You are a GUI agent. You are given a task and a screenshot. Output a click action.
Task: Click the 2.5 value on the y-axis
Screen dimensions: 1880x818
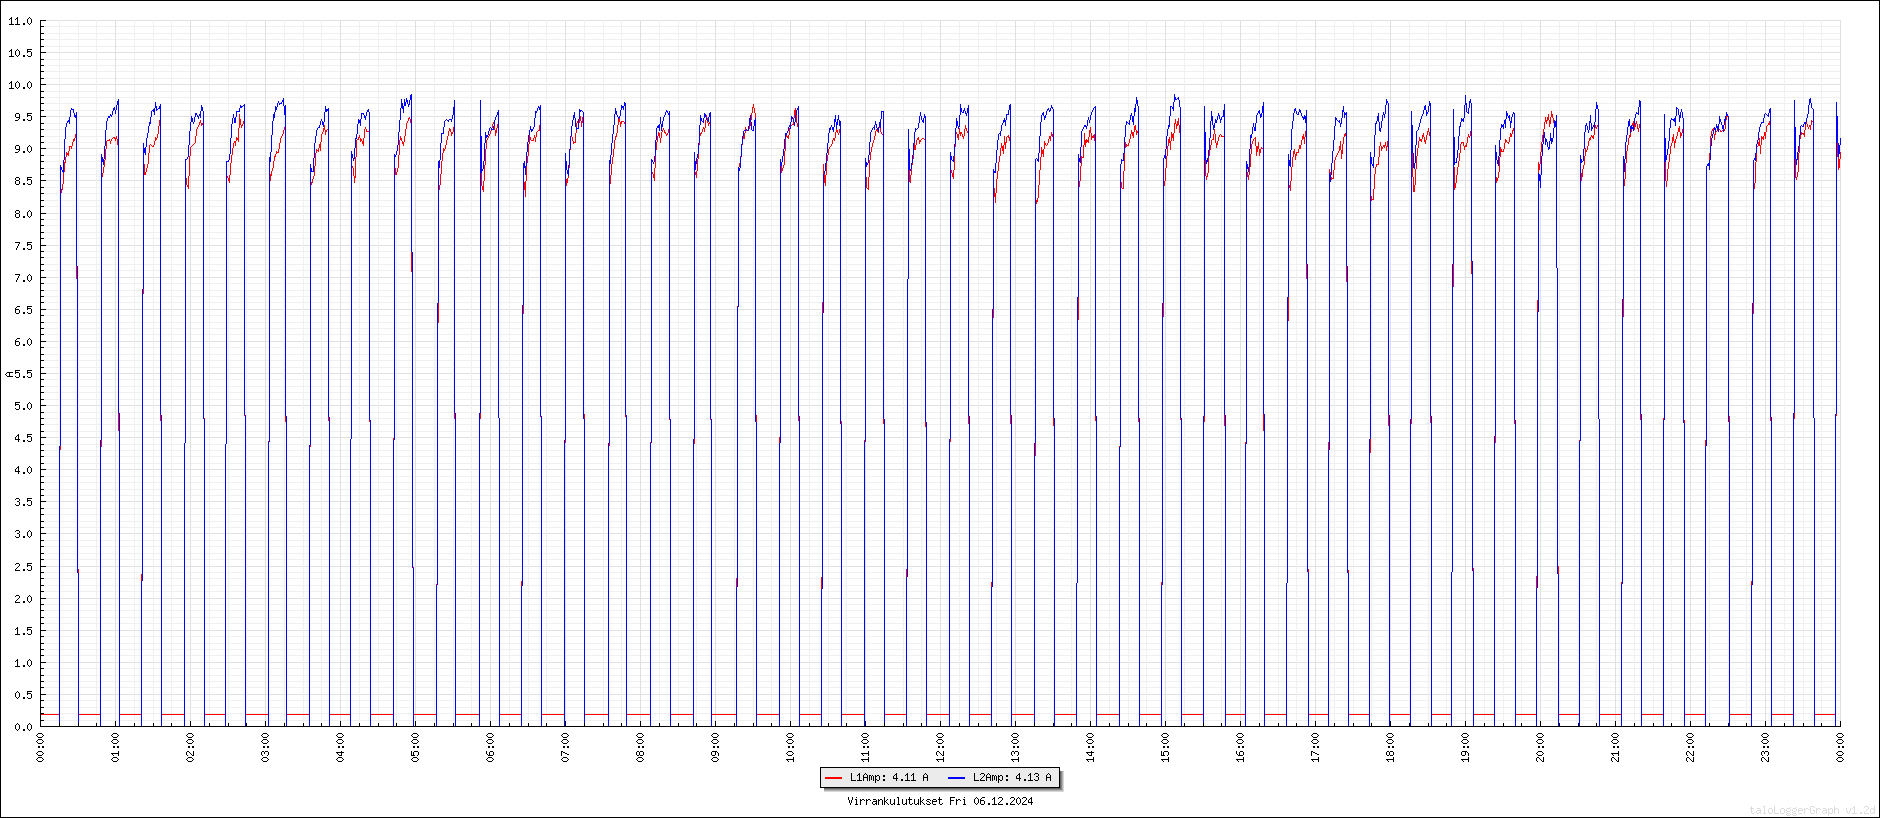coord(22,567)
